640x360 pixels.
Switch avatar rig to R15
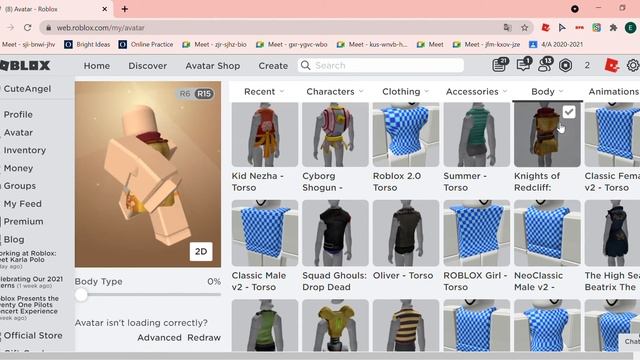tap(204, 93)
